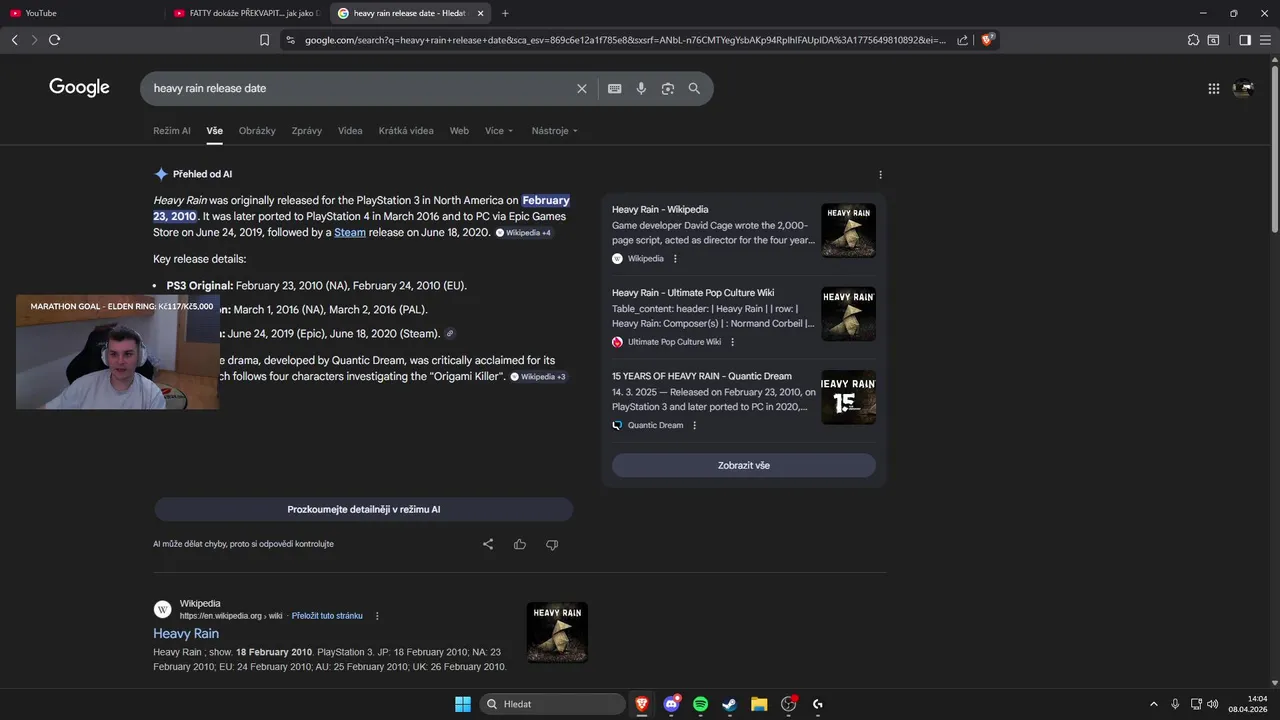Select the Web results tab
The height and width of the screenshot is (720, 1280).
(459, 131)
